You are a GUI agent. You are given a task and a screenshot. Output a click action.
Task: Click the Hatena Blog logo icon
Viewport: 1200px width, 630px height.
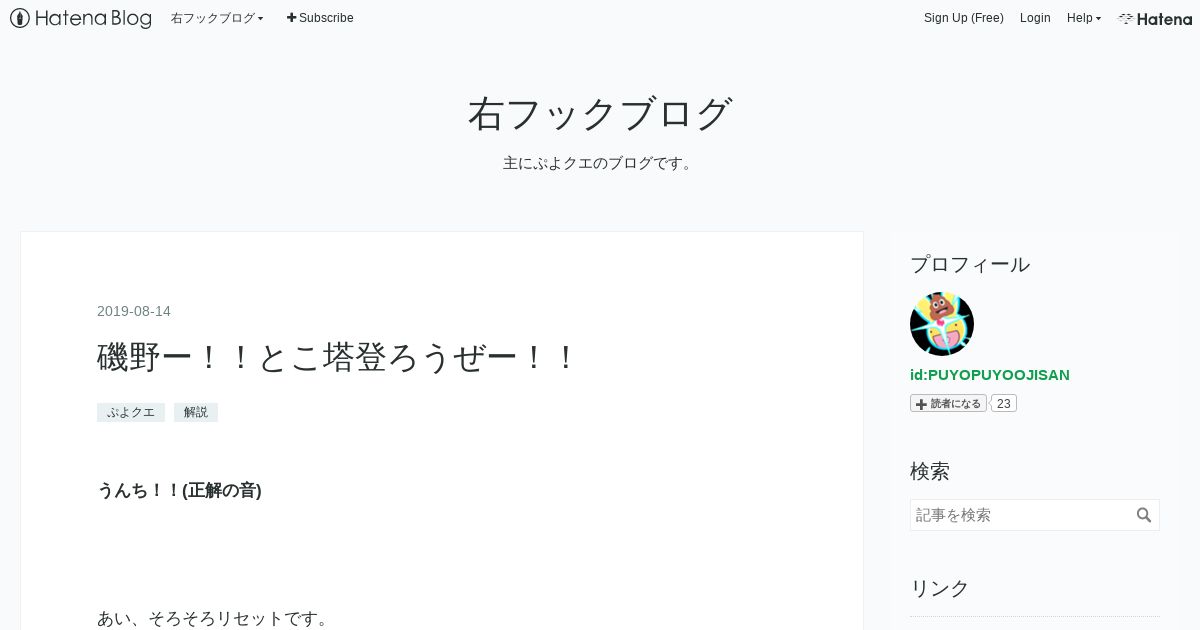click(x=20, y=18)
